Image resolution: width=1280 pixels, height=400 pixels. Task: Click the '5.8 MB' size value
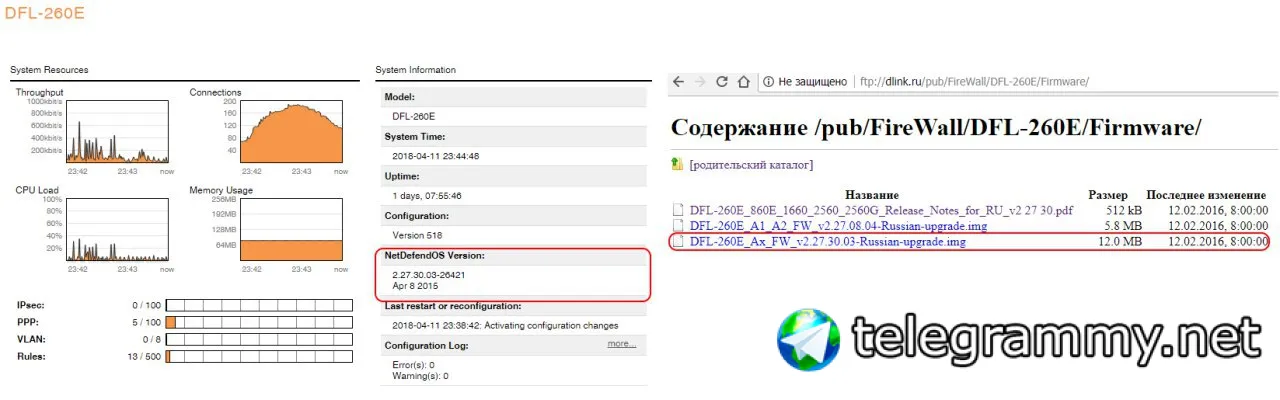tap(1124, 226)
